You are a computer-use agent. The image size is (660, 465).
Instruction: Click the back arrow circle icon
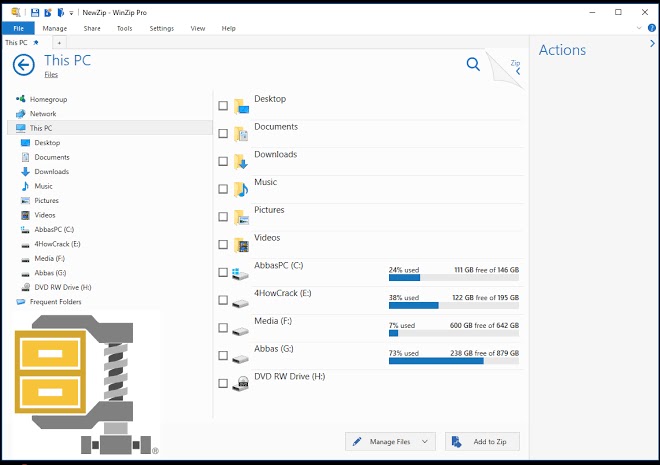(x=24, y=65)
